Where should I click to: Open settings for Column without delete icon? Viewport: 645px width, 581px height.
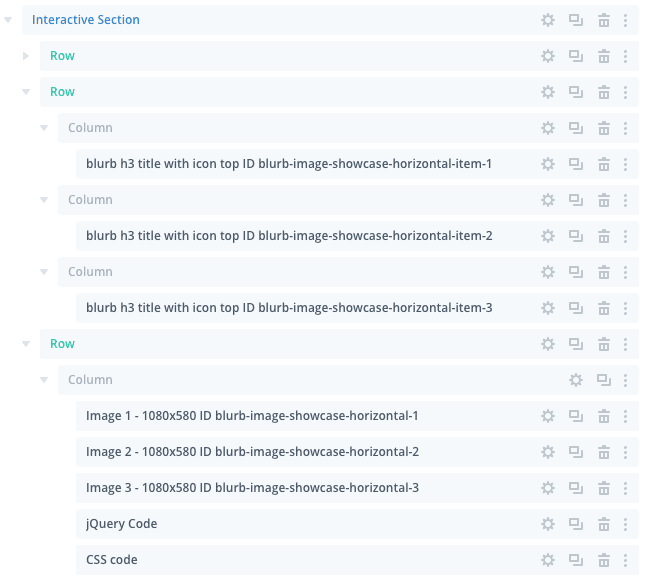(x=575, y=380)
